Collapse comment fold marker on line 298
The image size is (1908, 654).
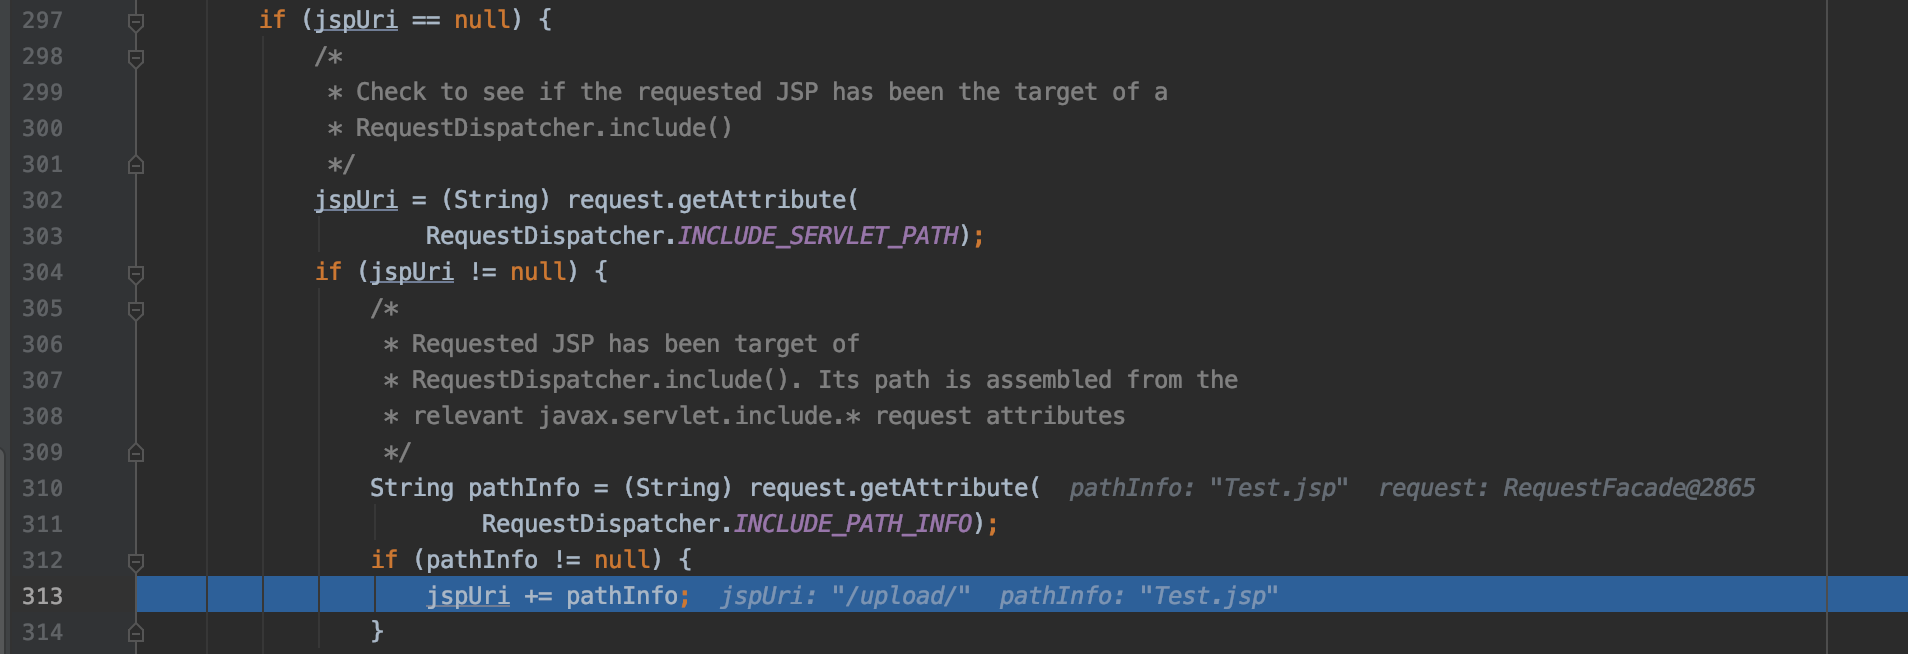point(136,57)
